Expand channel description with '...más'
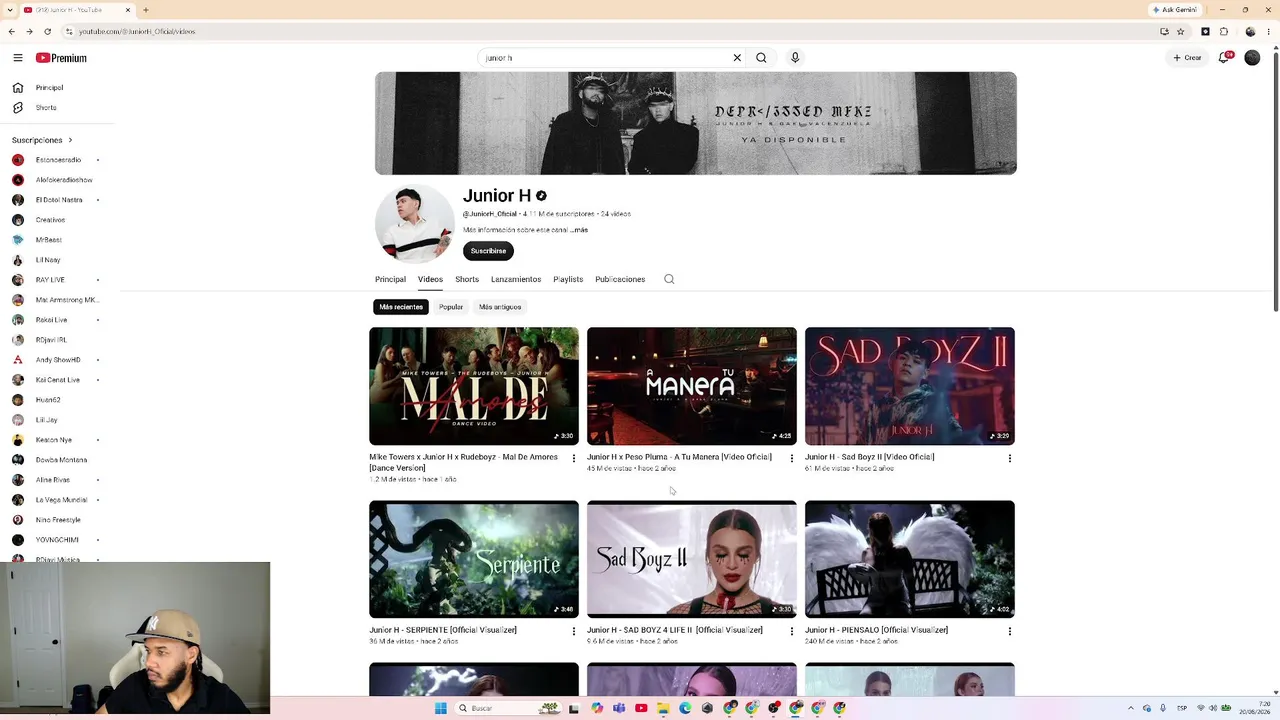This screenshot has height=720, width=1280. (x=579, y=230)
